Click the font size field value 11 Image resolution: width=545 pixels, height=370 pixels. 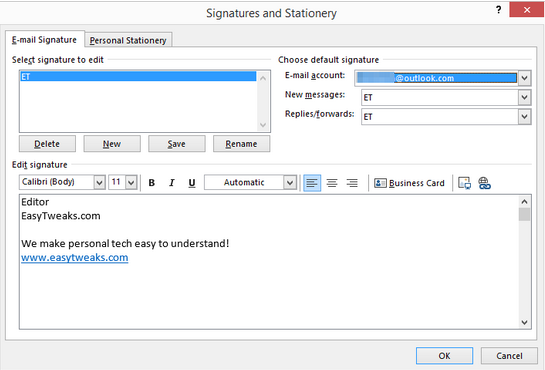pos(117,182)
